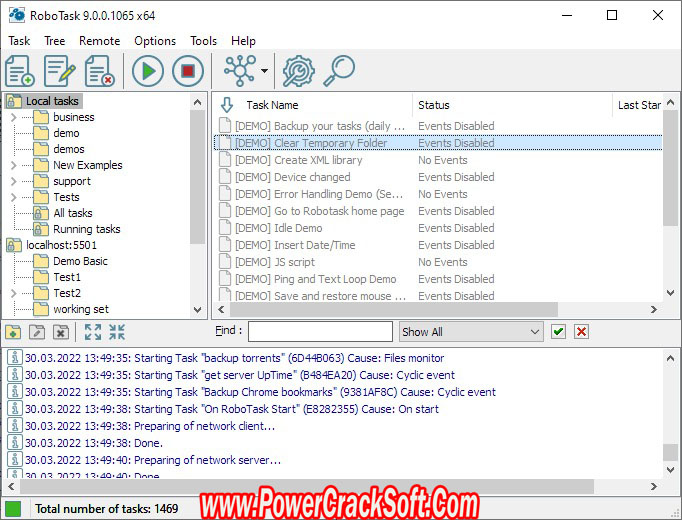The height and width of the screenshot is (520, 682).
Task: Stop the task with the red stop button
Action: [187, 71]
